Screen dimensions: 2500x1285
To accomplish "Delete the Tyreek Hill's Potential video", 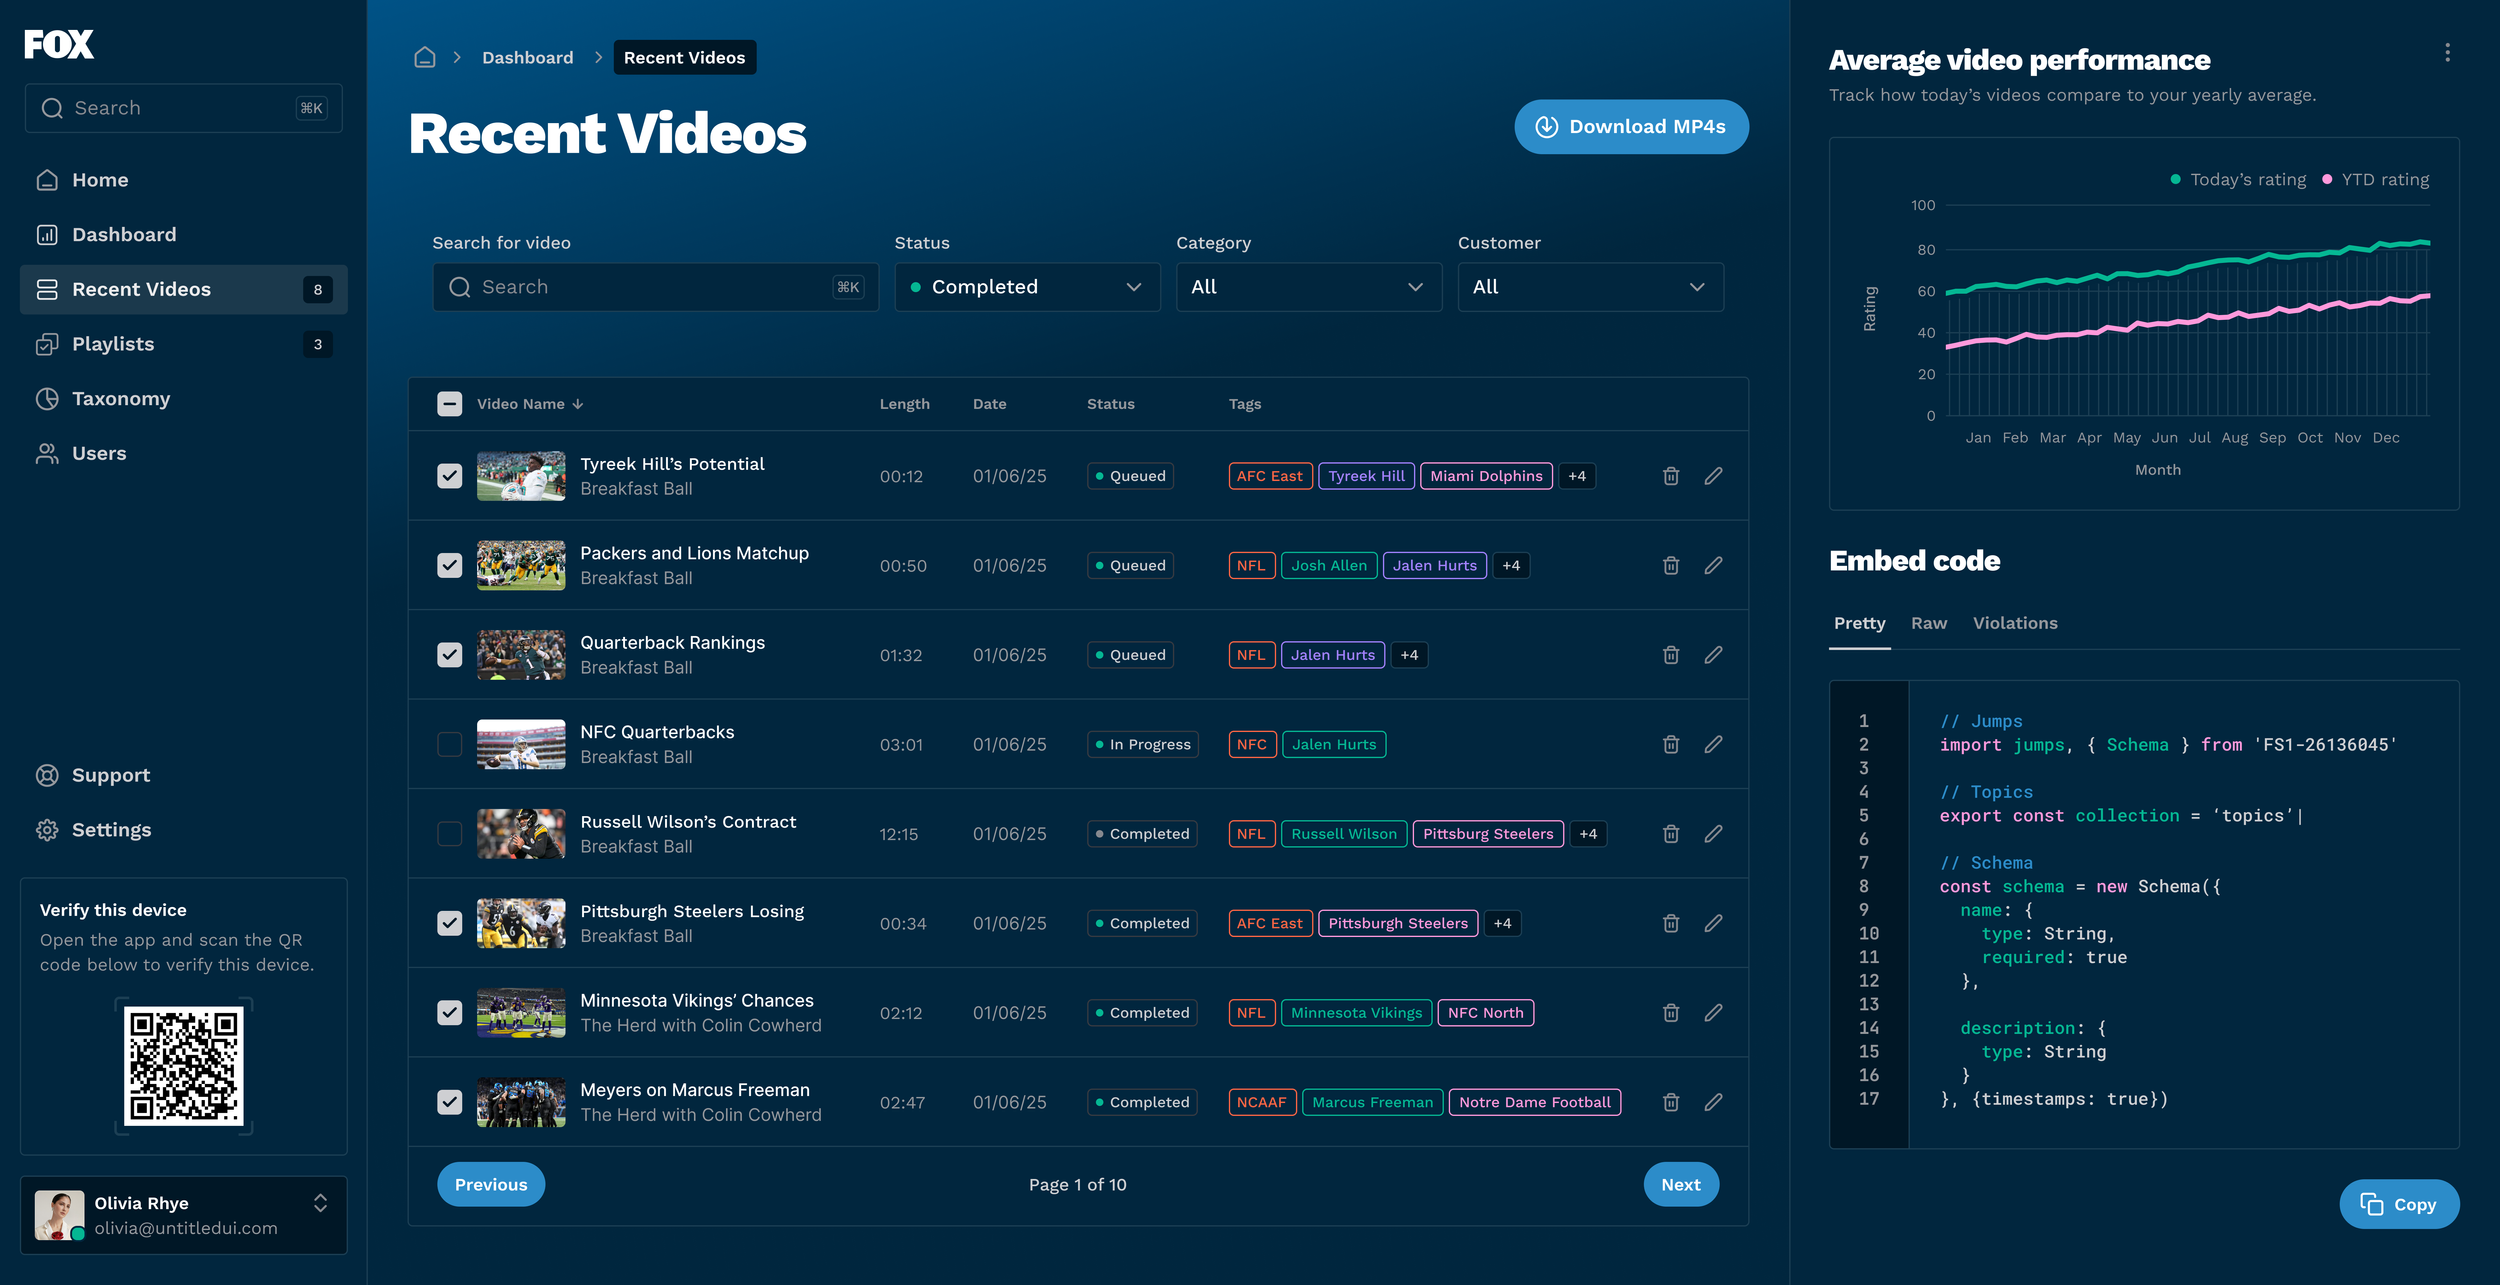I will click(1671, 476).
